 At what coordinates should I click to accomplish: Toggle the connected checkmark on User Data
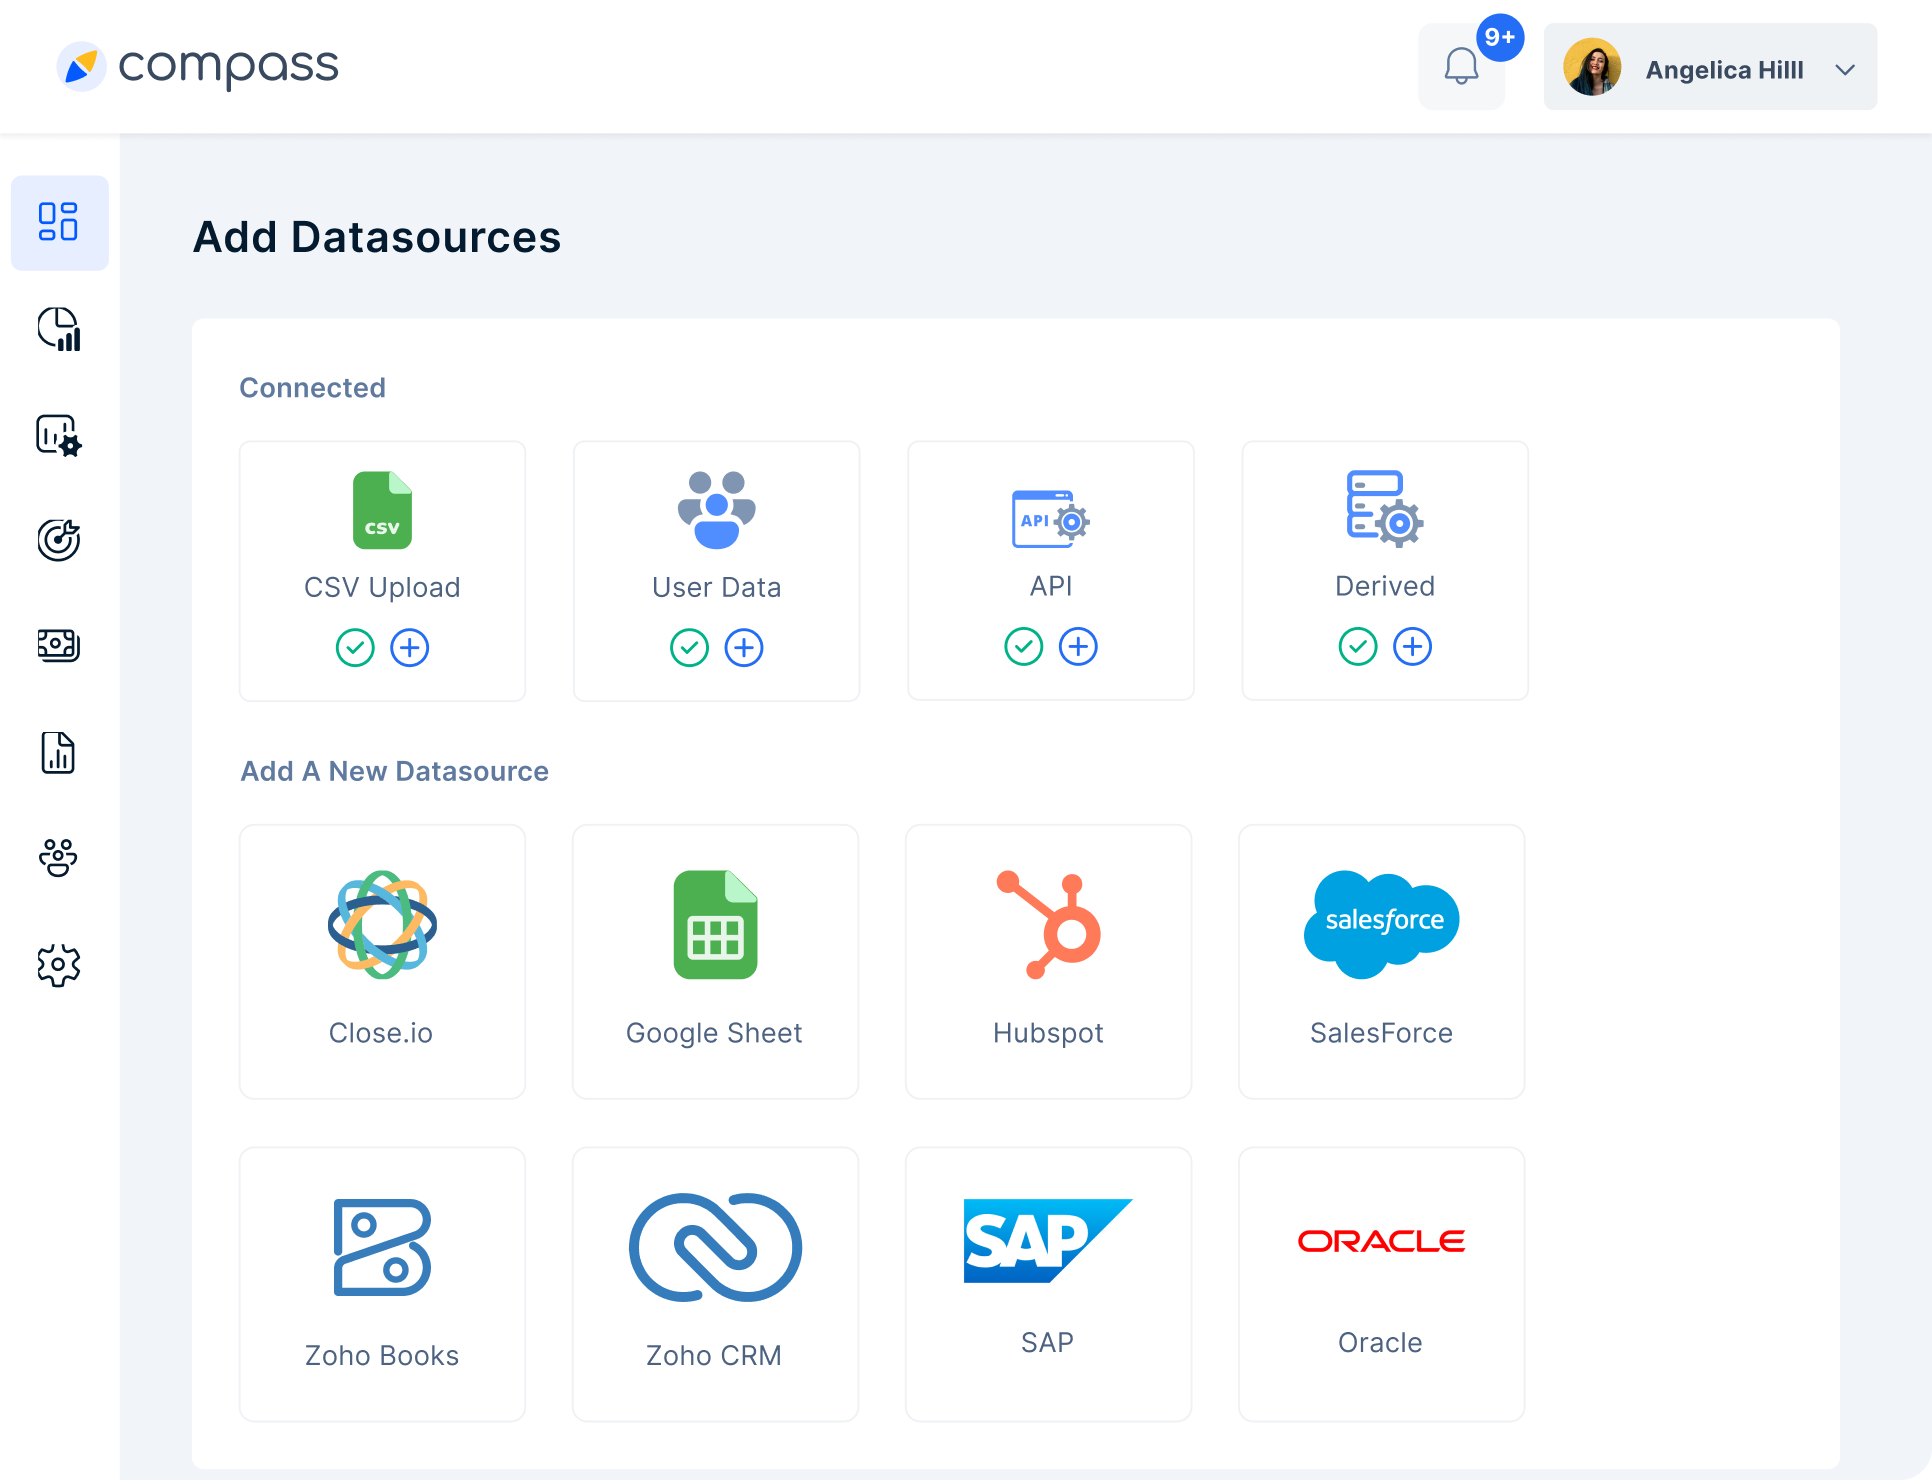(689, 648)
